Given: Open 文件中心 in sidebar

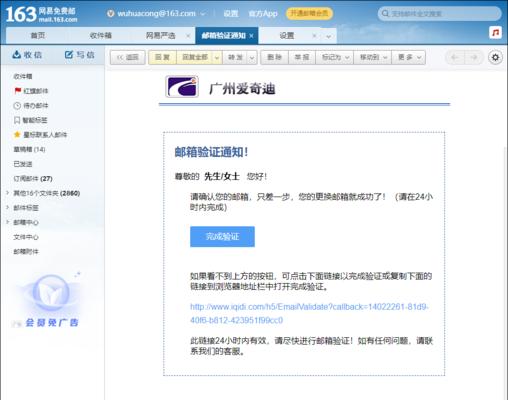Looking at the screenshot, I should [x=26, y=237].
